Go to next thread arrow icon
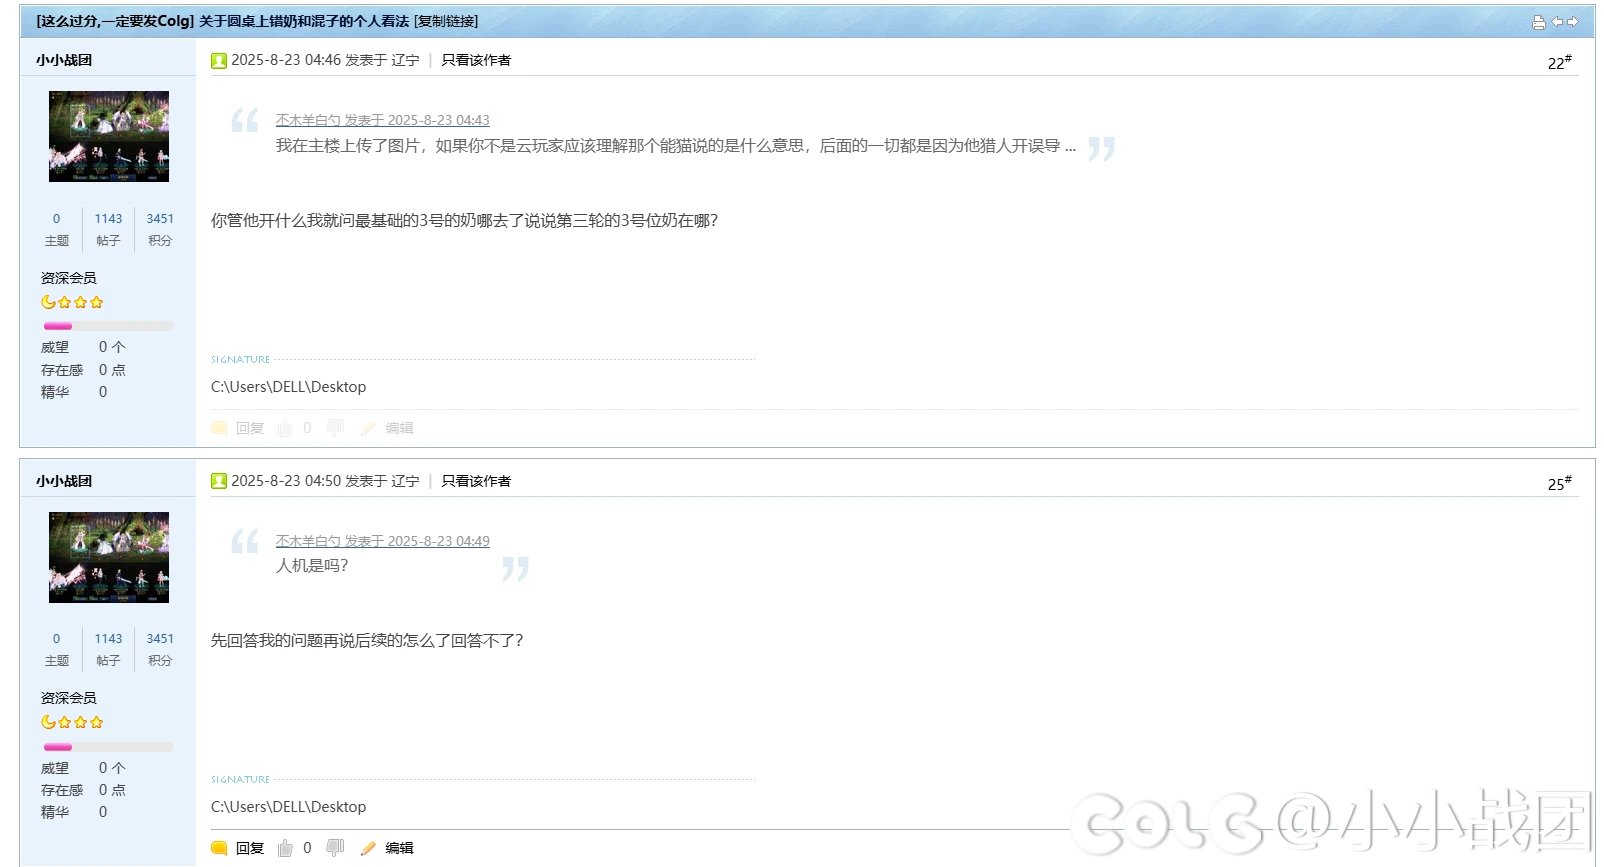Screen dimensions: 1604x867 tap(1572, 21)
